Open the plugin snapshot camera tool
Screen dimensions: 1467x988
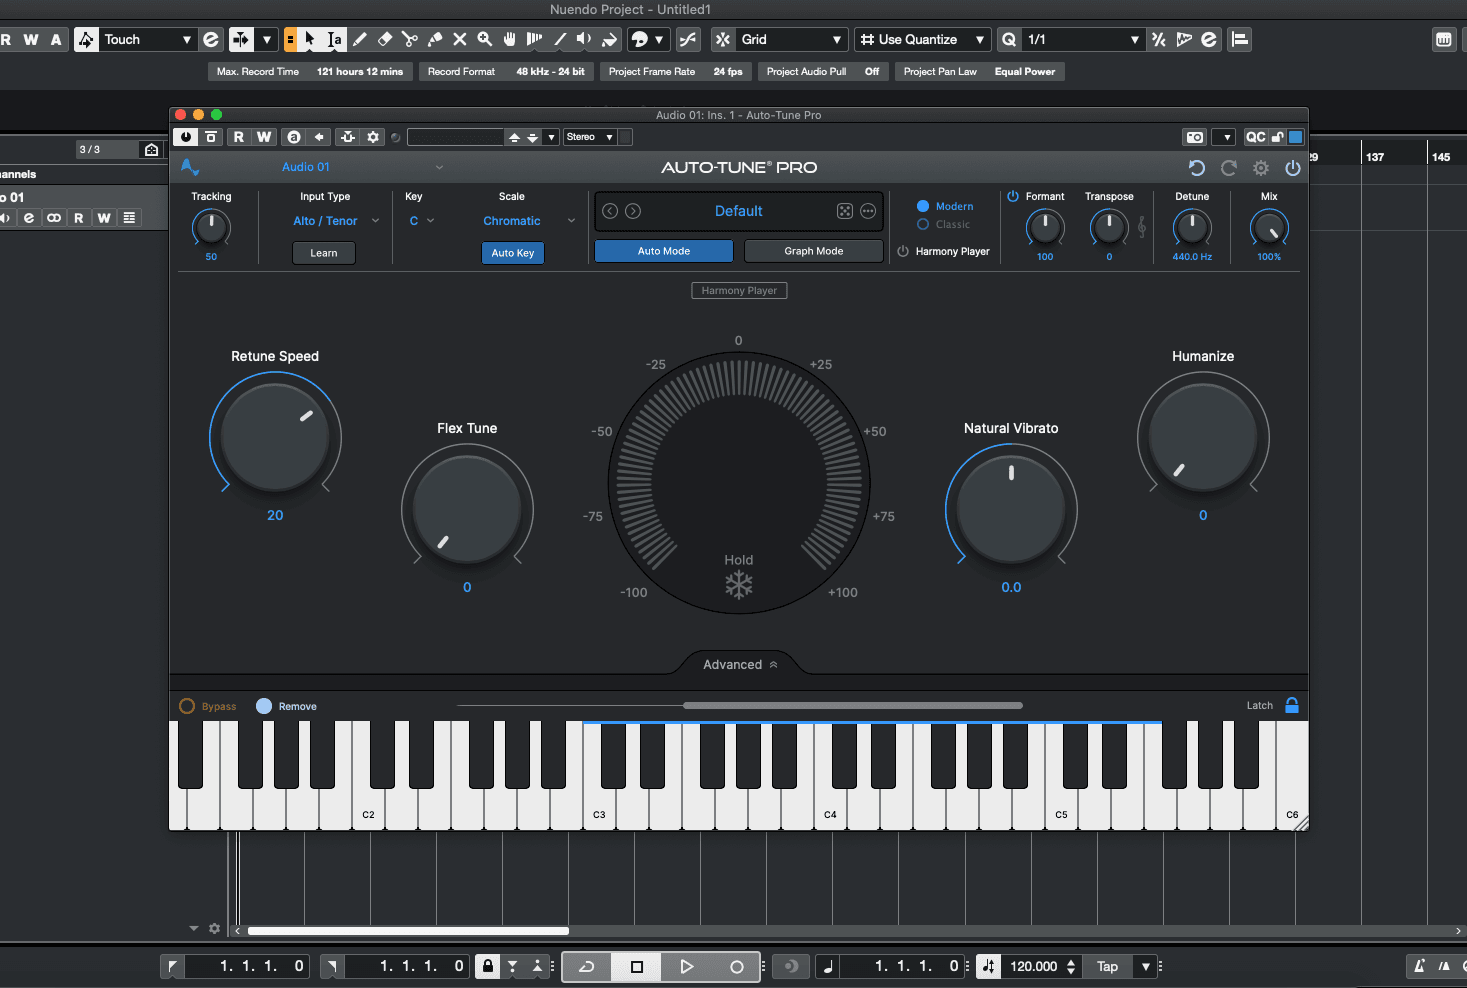(x=1194, y=136)
